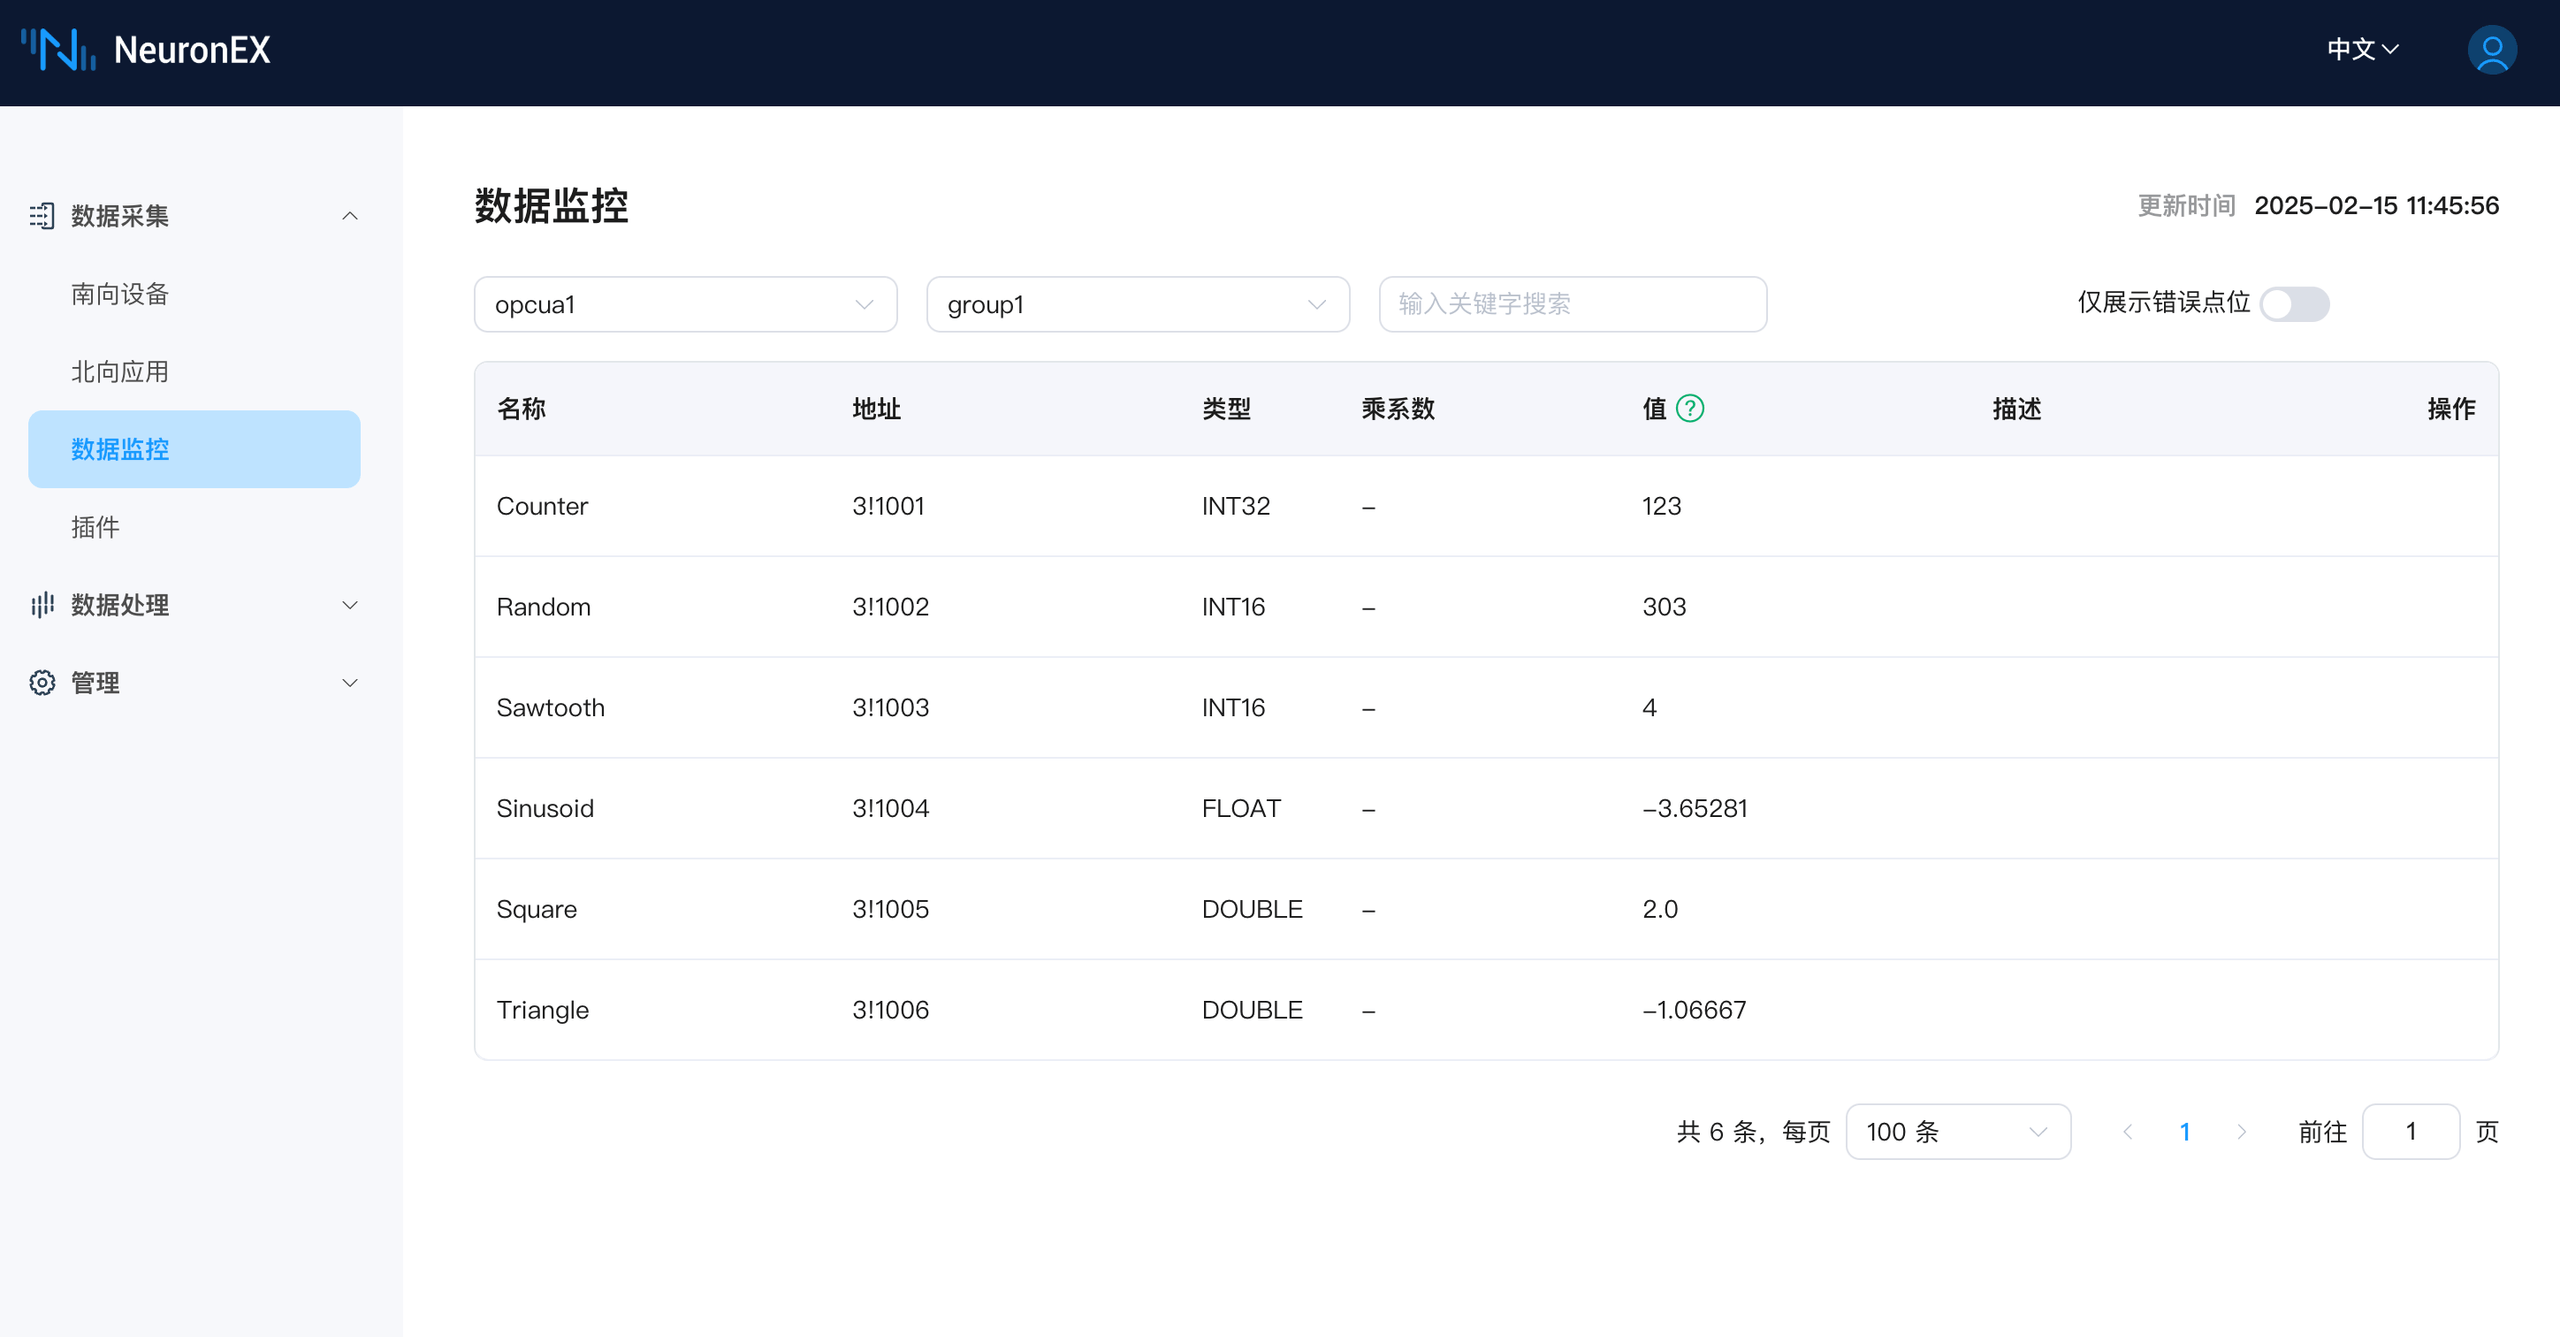Select the 数据采集 sidebar icon
This screenshot has height=1337, width=2560.
point(42,215)
